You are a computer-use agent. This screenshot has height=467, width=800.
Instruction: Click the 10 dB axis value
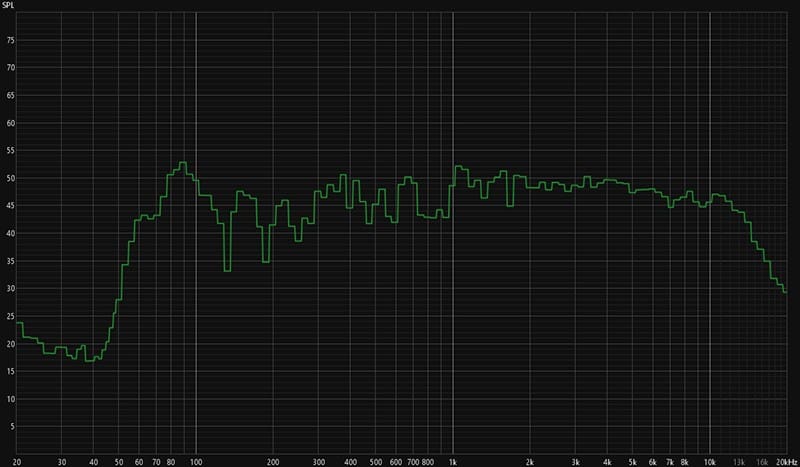pyautogui.click(x=11, y=399)
